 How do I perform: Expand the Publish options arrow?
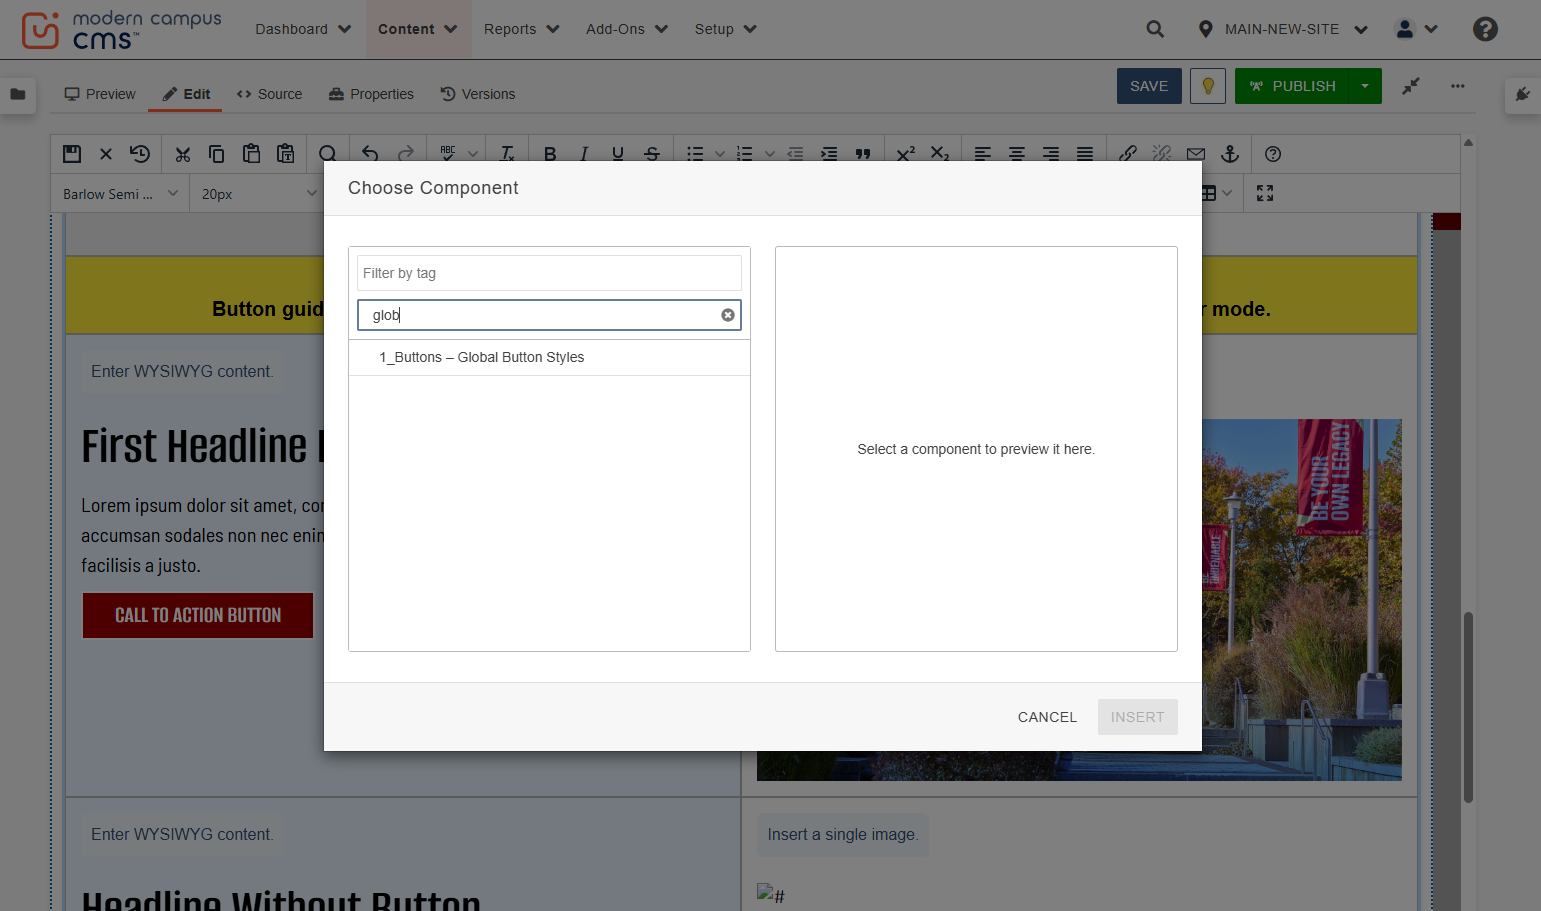tap(1365, 86)
